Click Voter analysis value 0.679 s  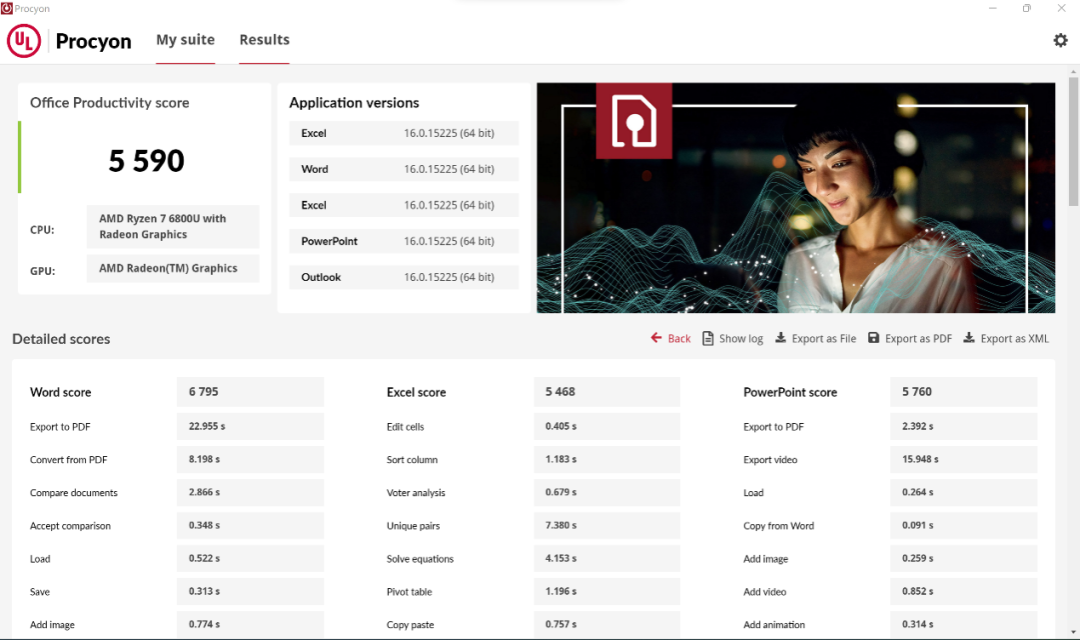point(607,493)
